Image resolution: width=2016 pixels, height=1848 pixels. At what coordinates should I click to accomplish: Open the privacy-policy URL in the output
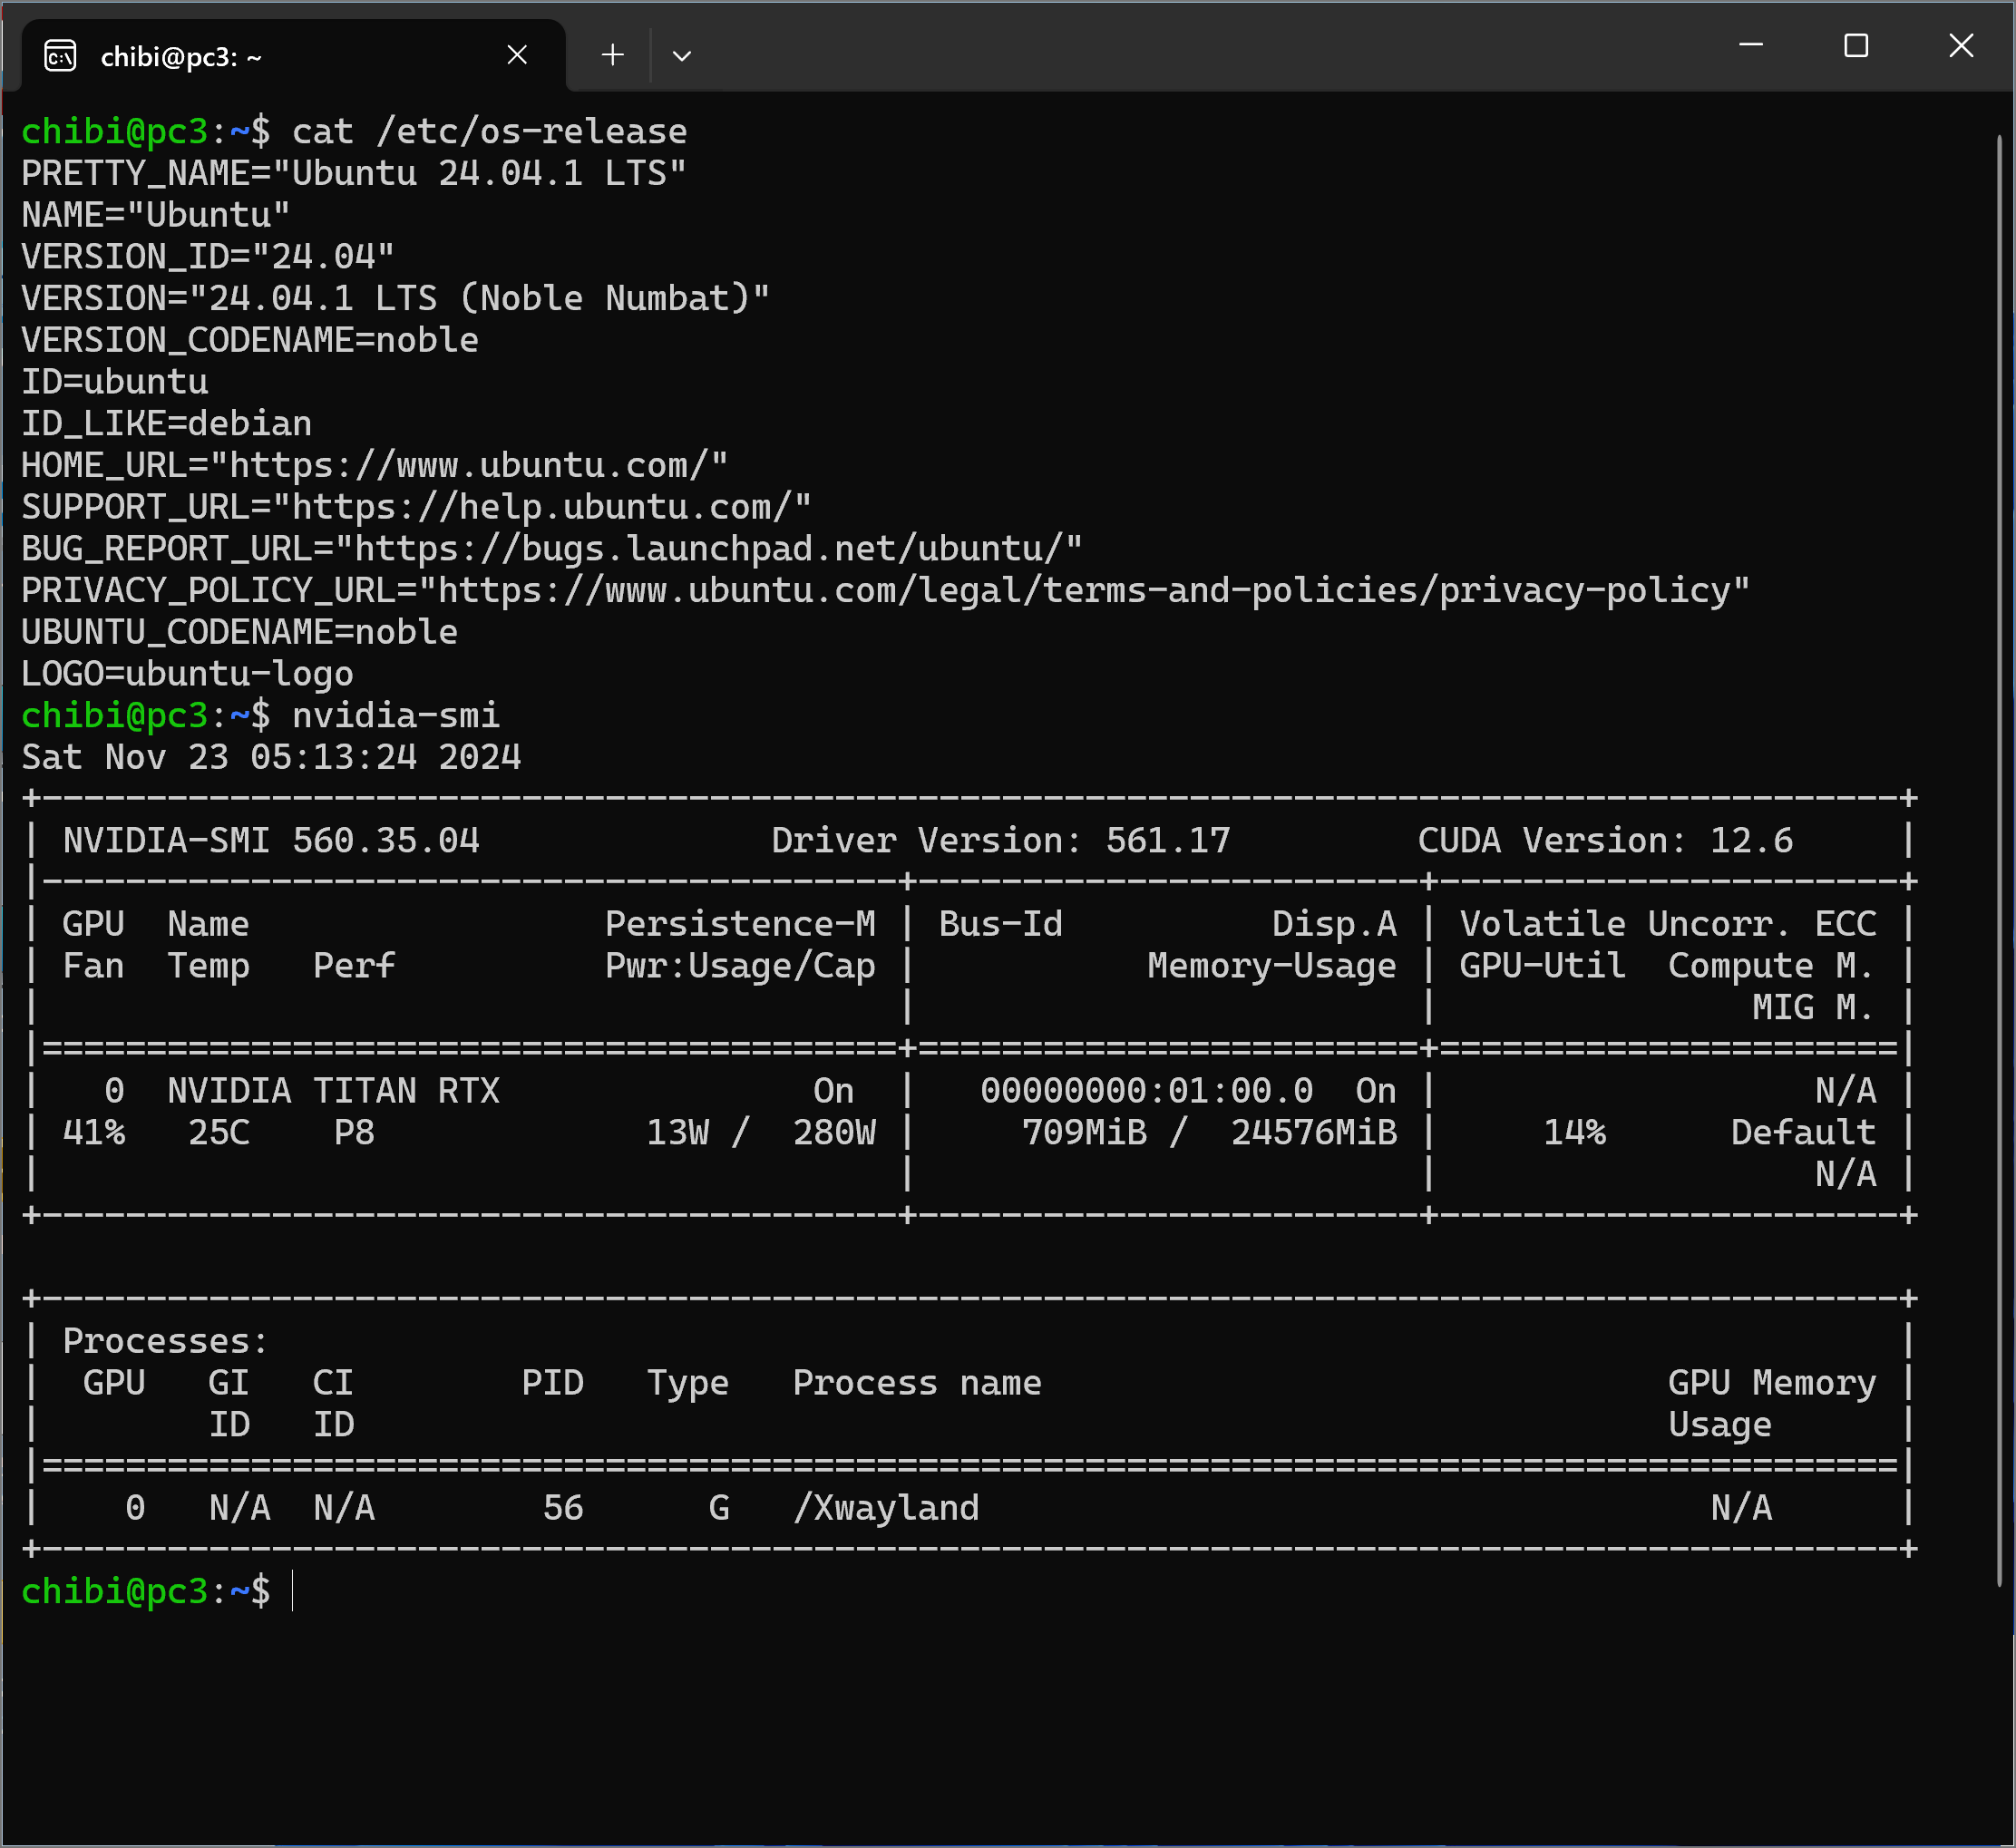pos(1084,591)
